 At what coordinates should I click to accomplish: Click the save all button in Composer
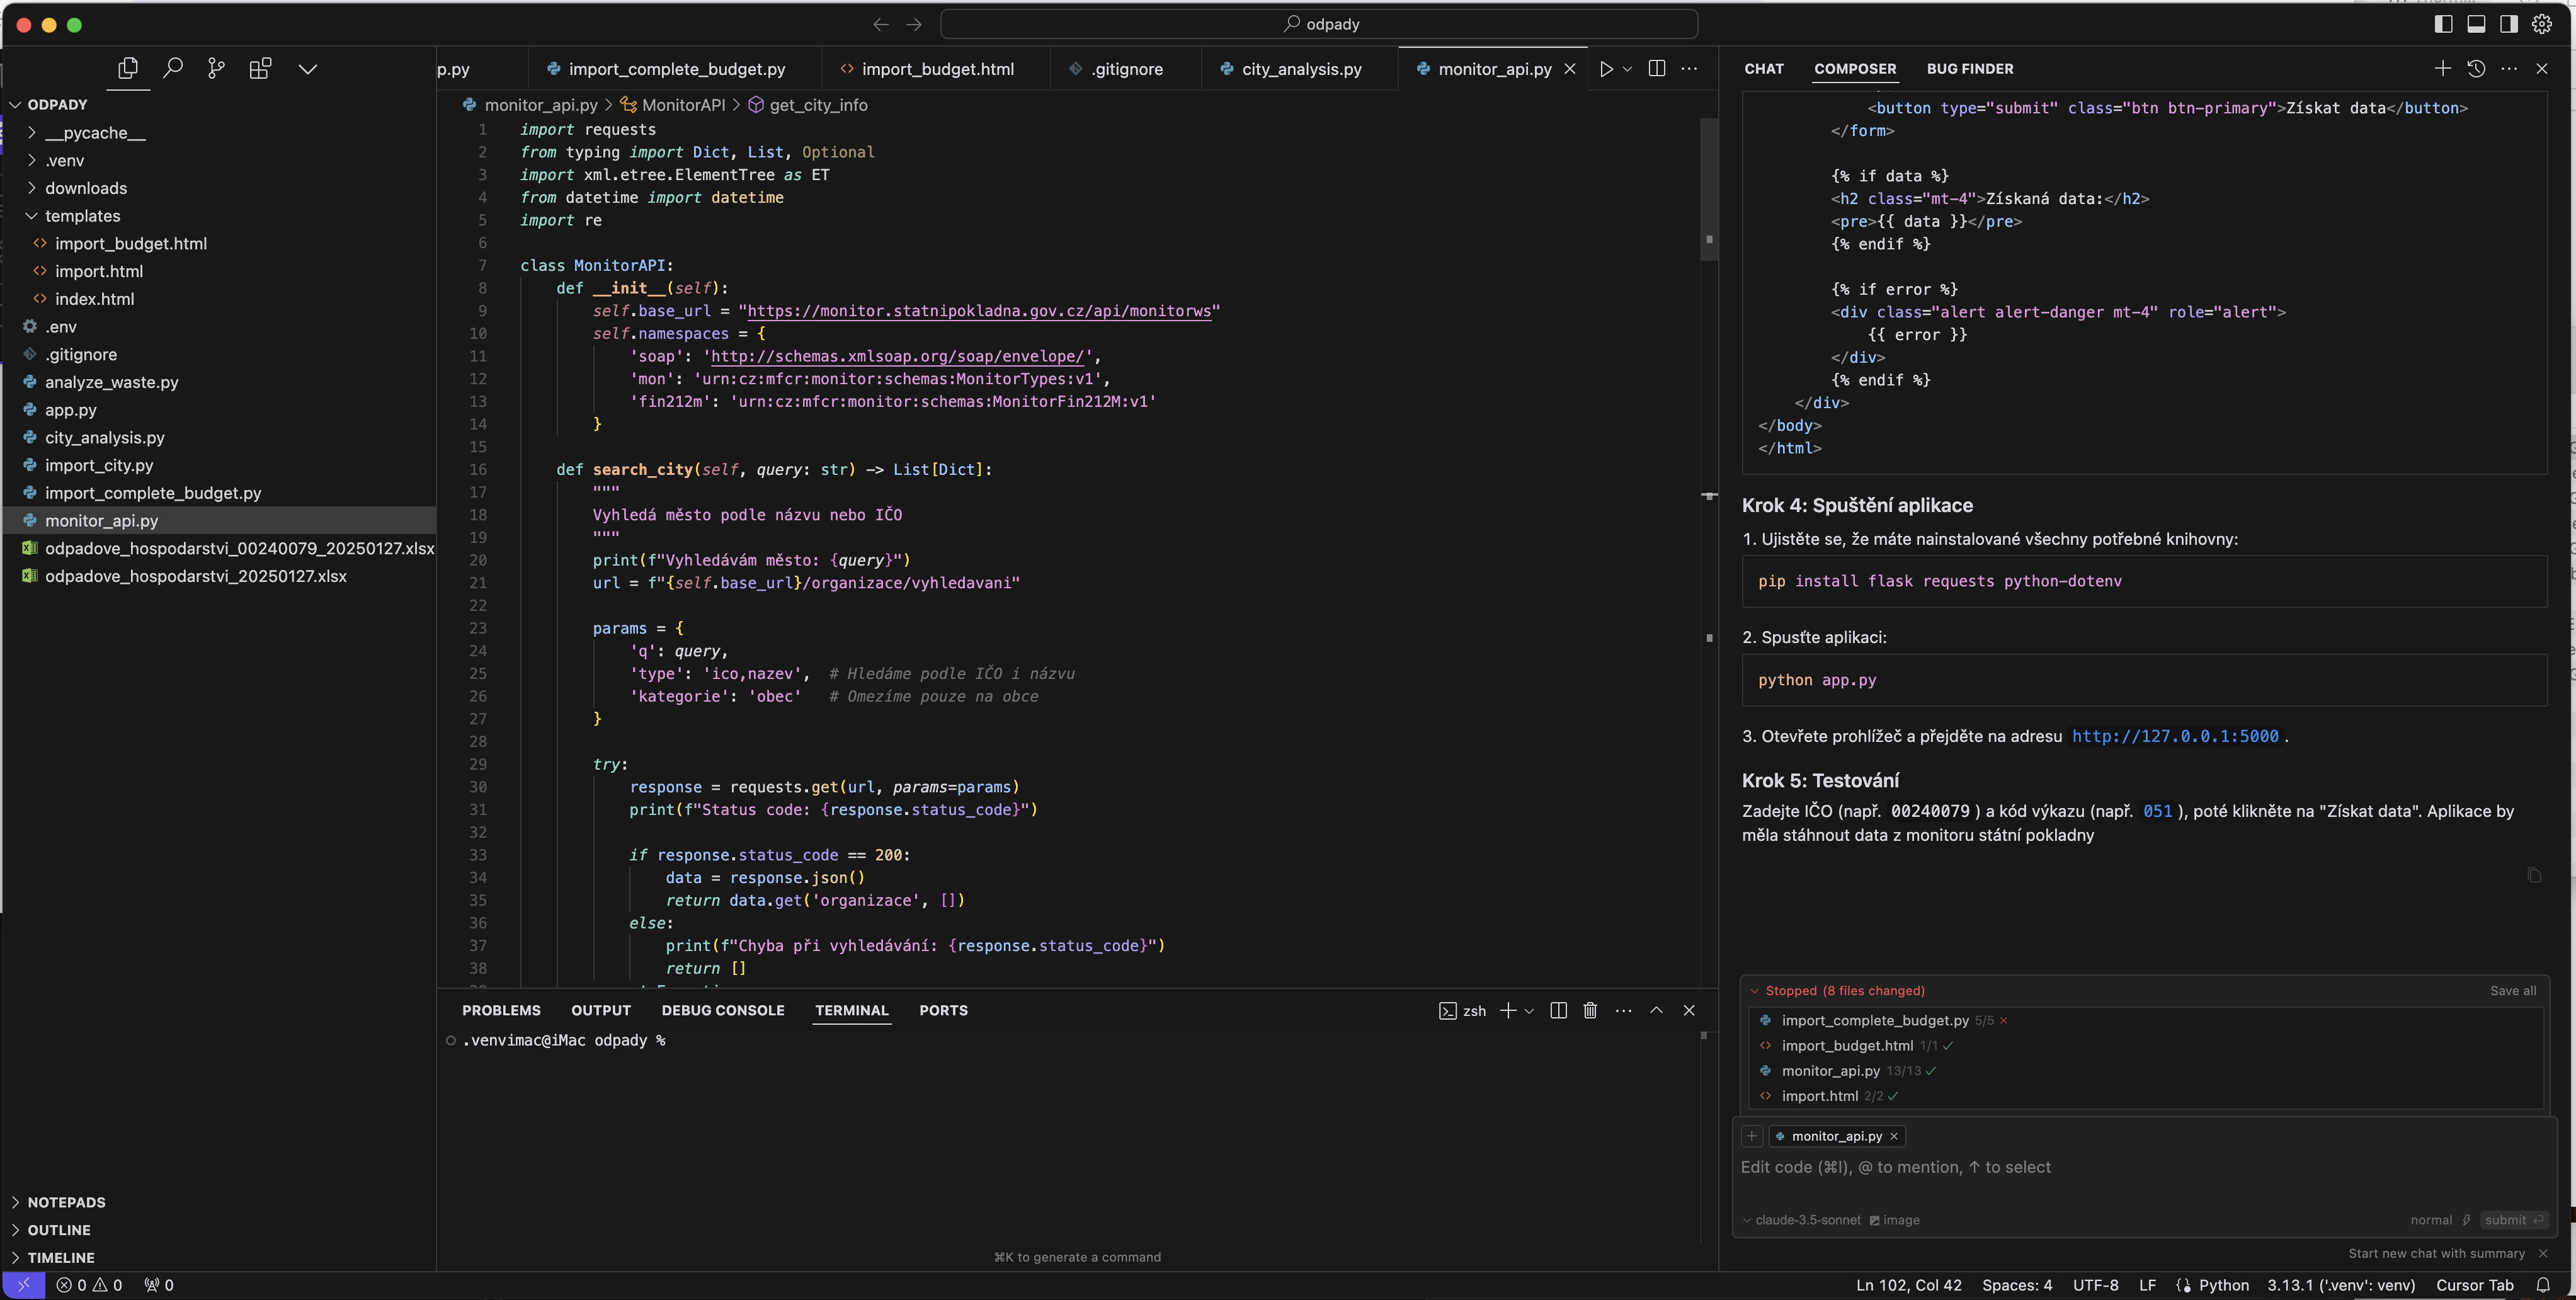(x=2513, y=990)
